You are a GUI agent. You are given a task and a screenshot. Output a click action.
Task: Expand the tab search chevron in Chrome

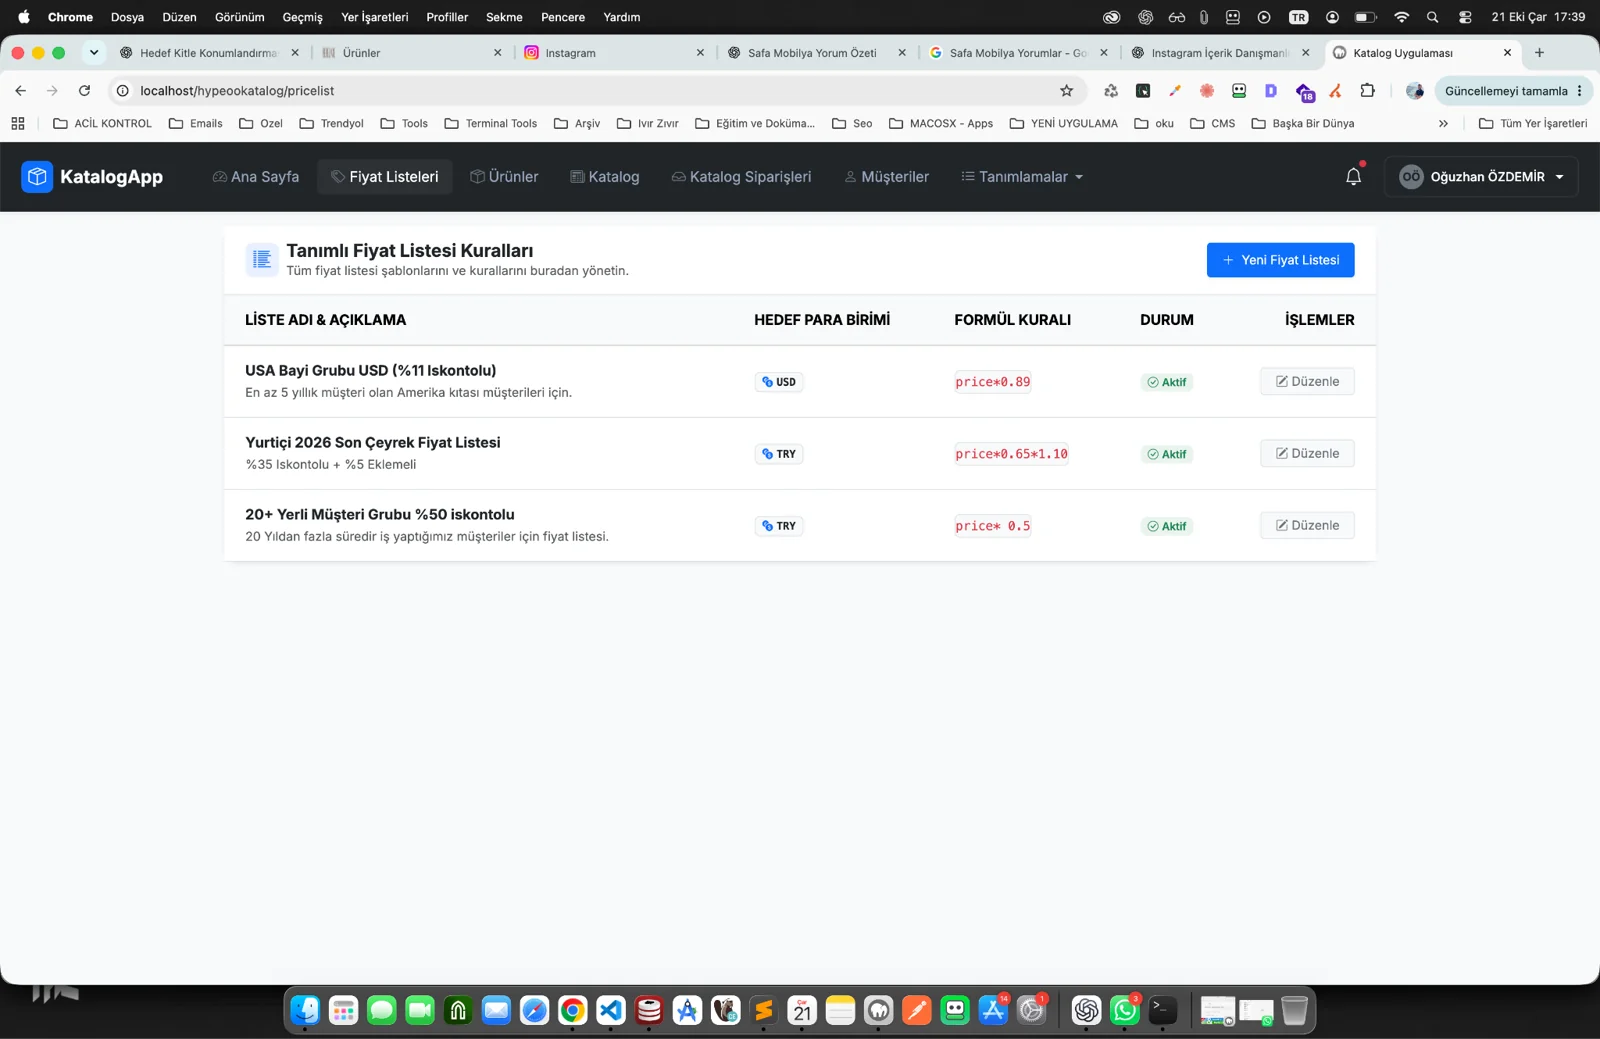[94, 53]
